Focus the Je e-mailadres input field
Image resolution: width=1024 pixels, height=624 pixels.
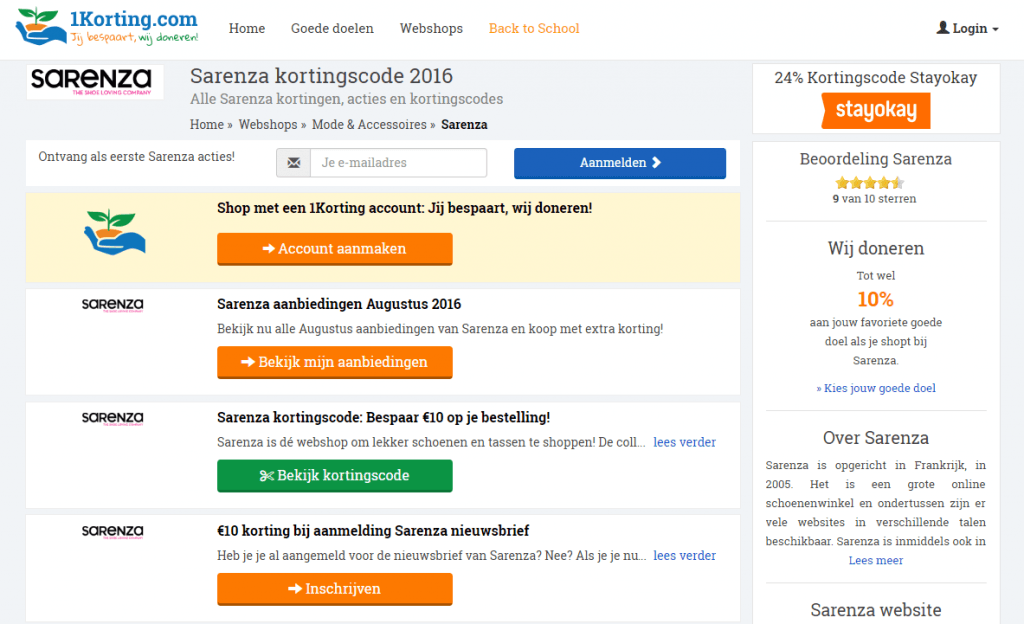398,163
